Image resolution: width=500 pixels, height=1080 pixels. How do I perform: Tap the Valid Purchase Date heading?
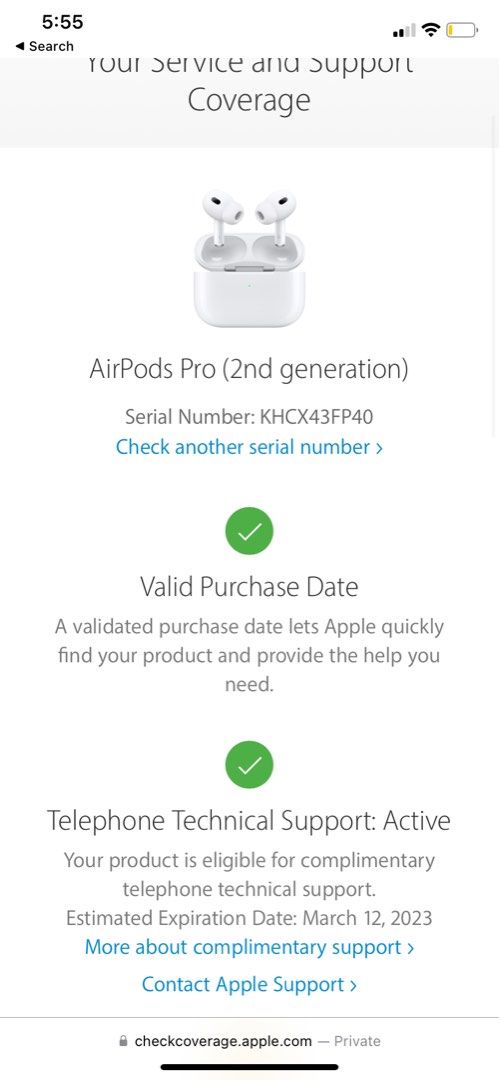pos(249,587)
